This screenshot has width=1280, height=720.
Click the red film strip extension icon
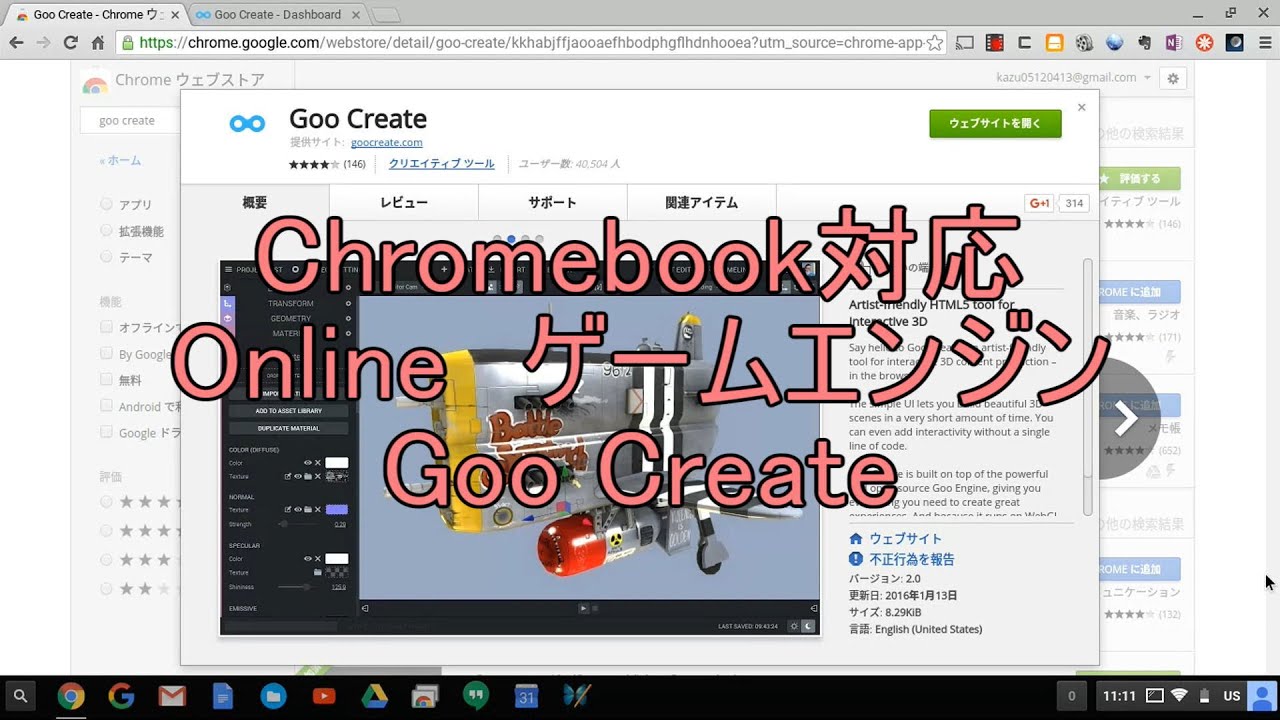click(x=994, y=43)
